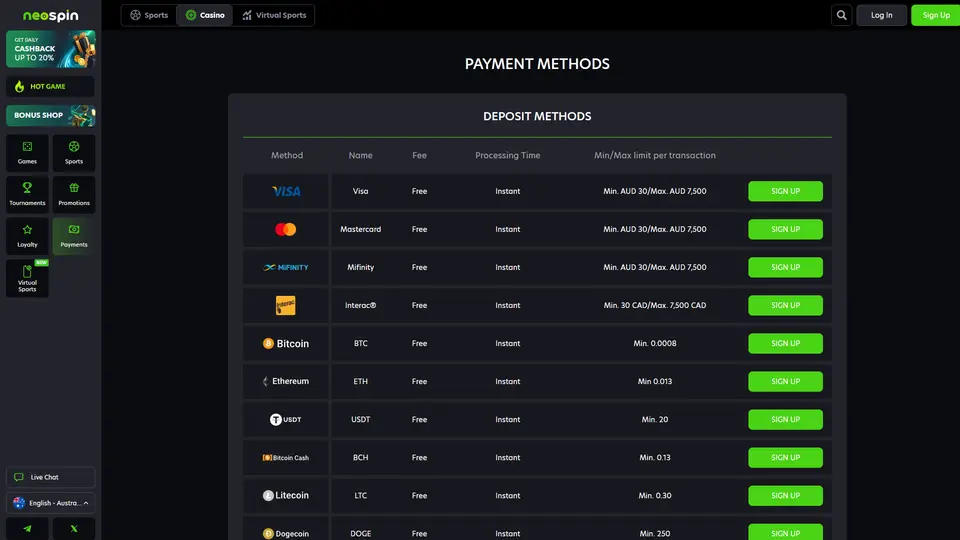The height and width of the screenshot is (540, 960).
Task: Open the X social icon
Action: (x=74, y=528)
